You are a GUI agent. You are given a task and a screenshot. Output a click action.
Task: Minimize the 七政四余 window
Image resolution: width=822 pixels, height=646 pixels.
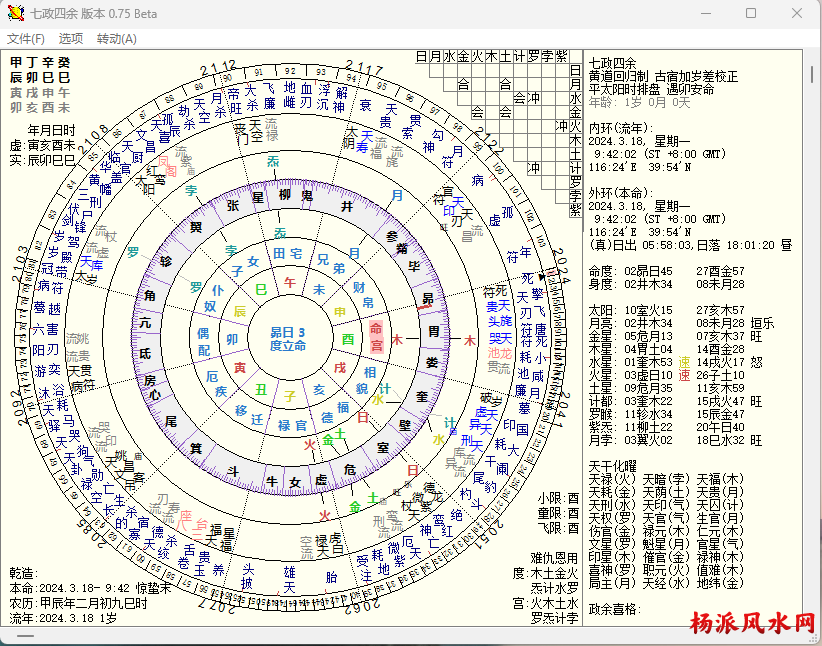(705, 13)
